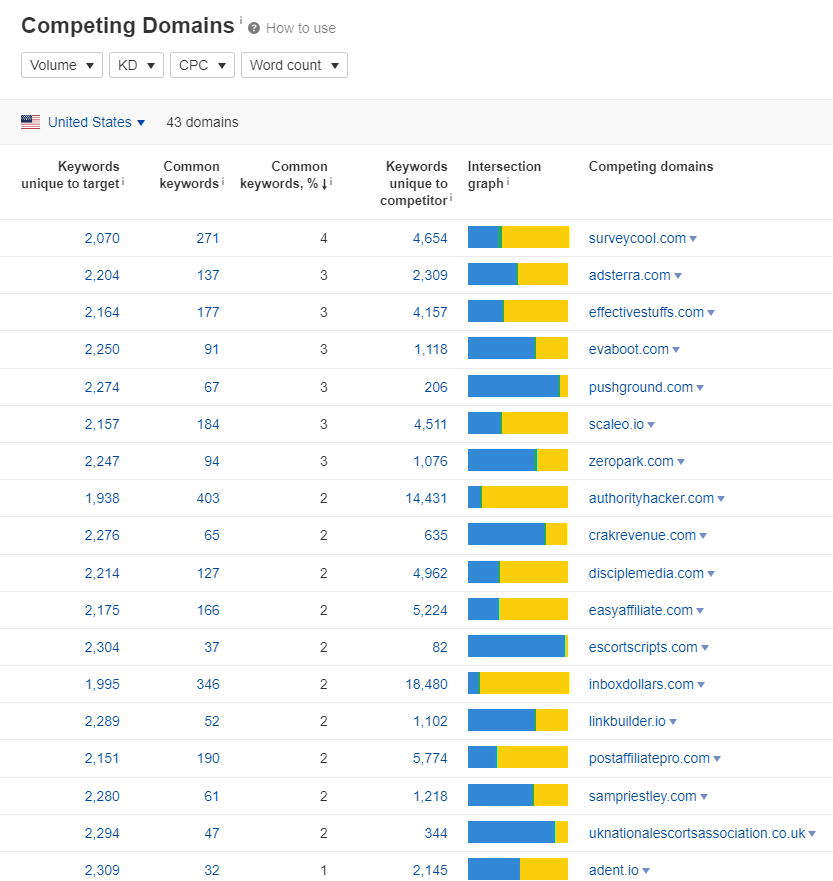Click unique-to-target value 2,304

[102, 647]
